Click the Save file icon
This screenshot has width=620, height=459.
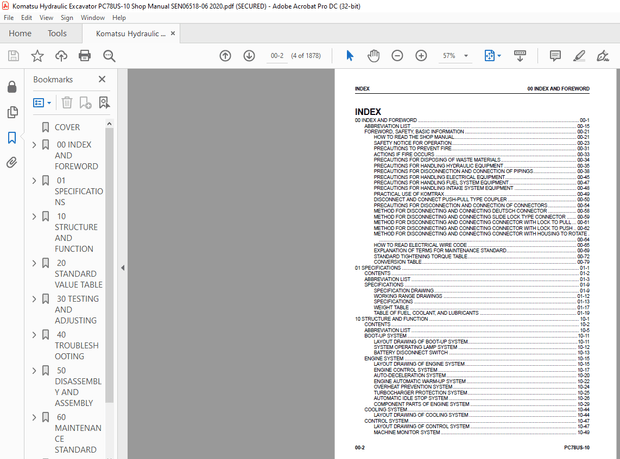click(13, 56)
